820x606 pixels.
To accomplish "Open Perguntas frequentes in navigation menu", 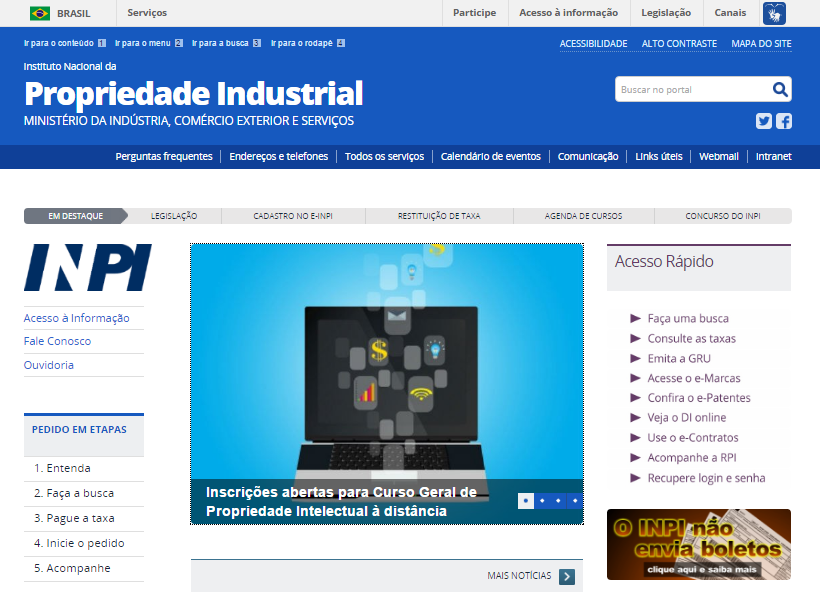I will click(x=164, y=156).
